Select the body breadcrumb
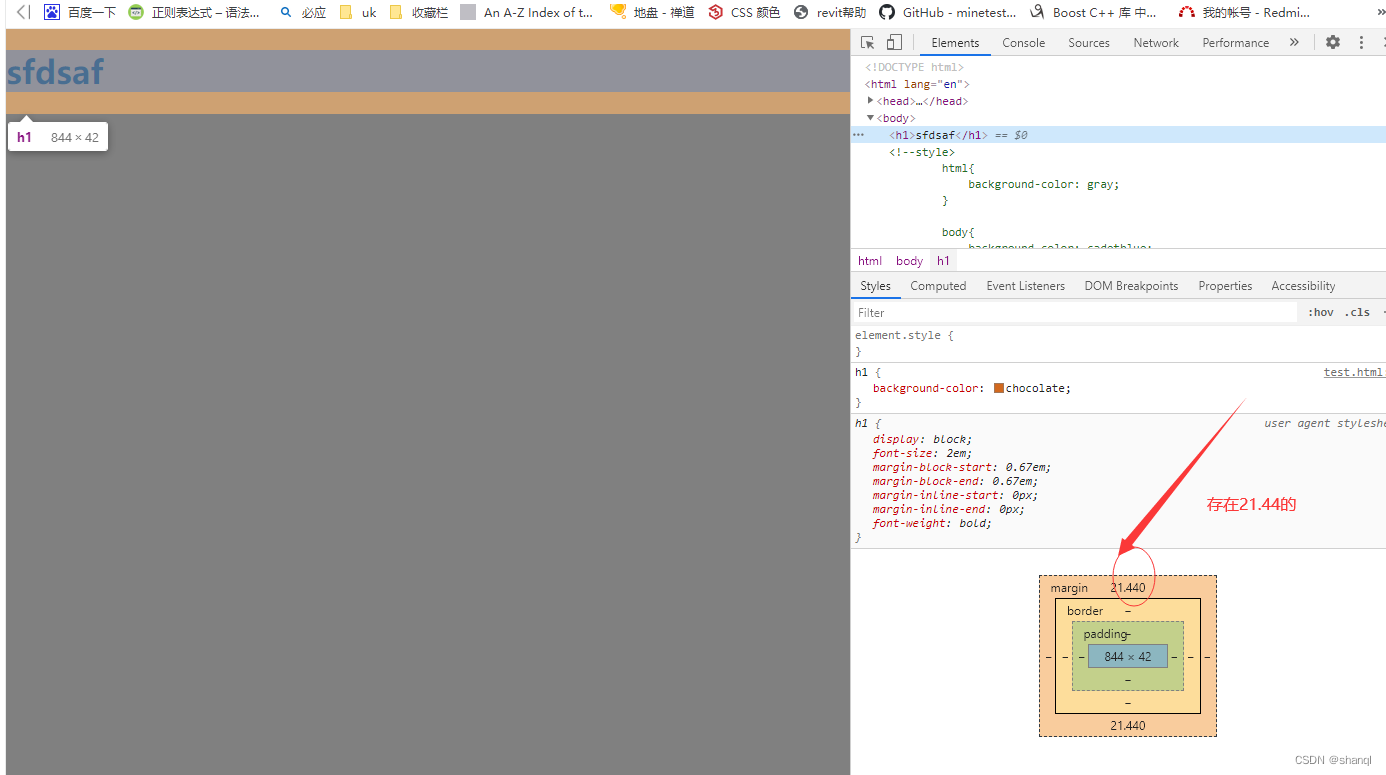 click(x=909, y=261)
